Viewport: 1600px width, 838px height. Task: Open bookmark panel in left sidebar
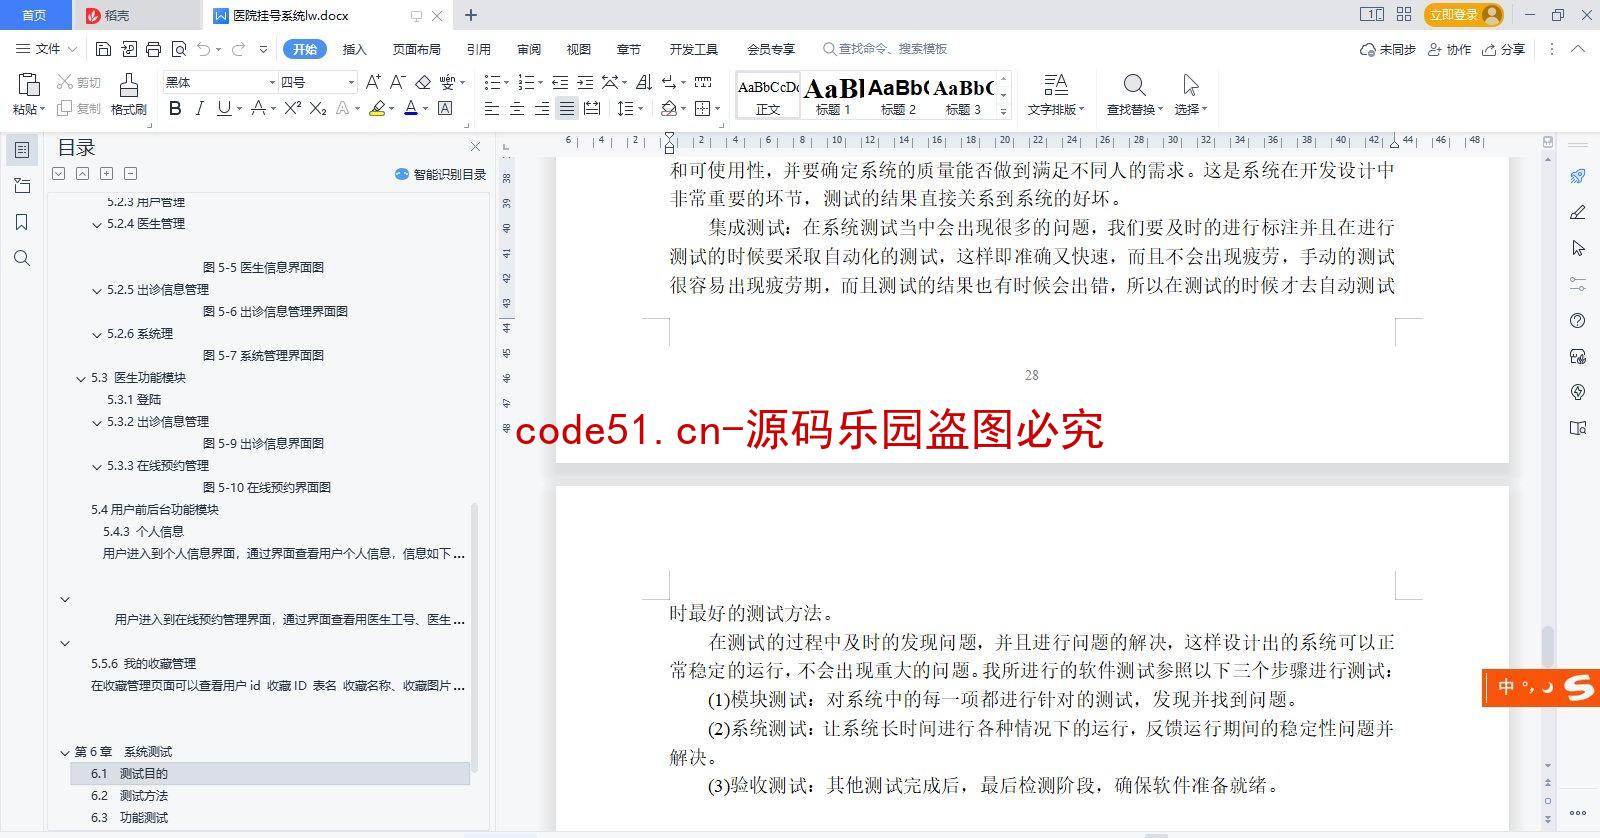tap(22, 222)
